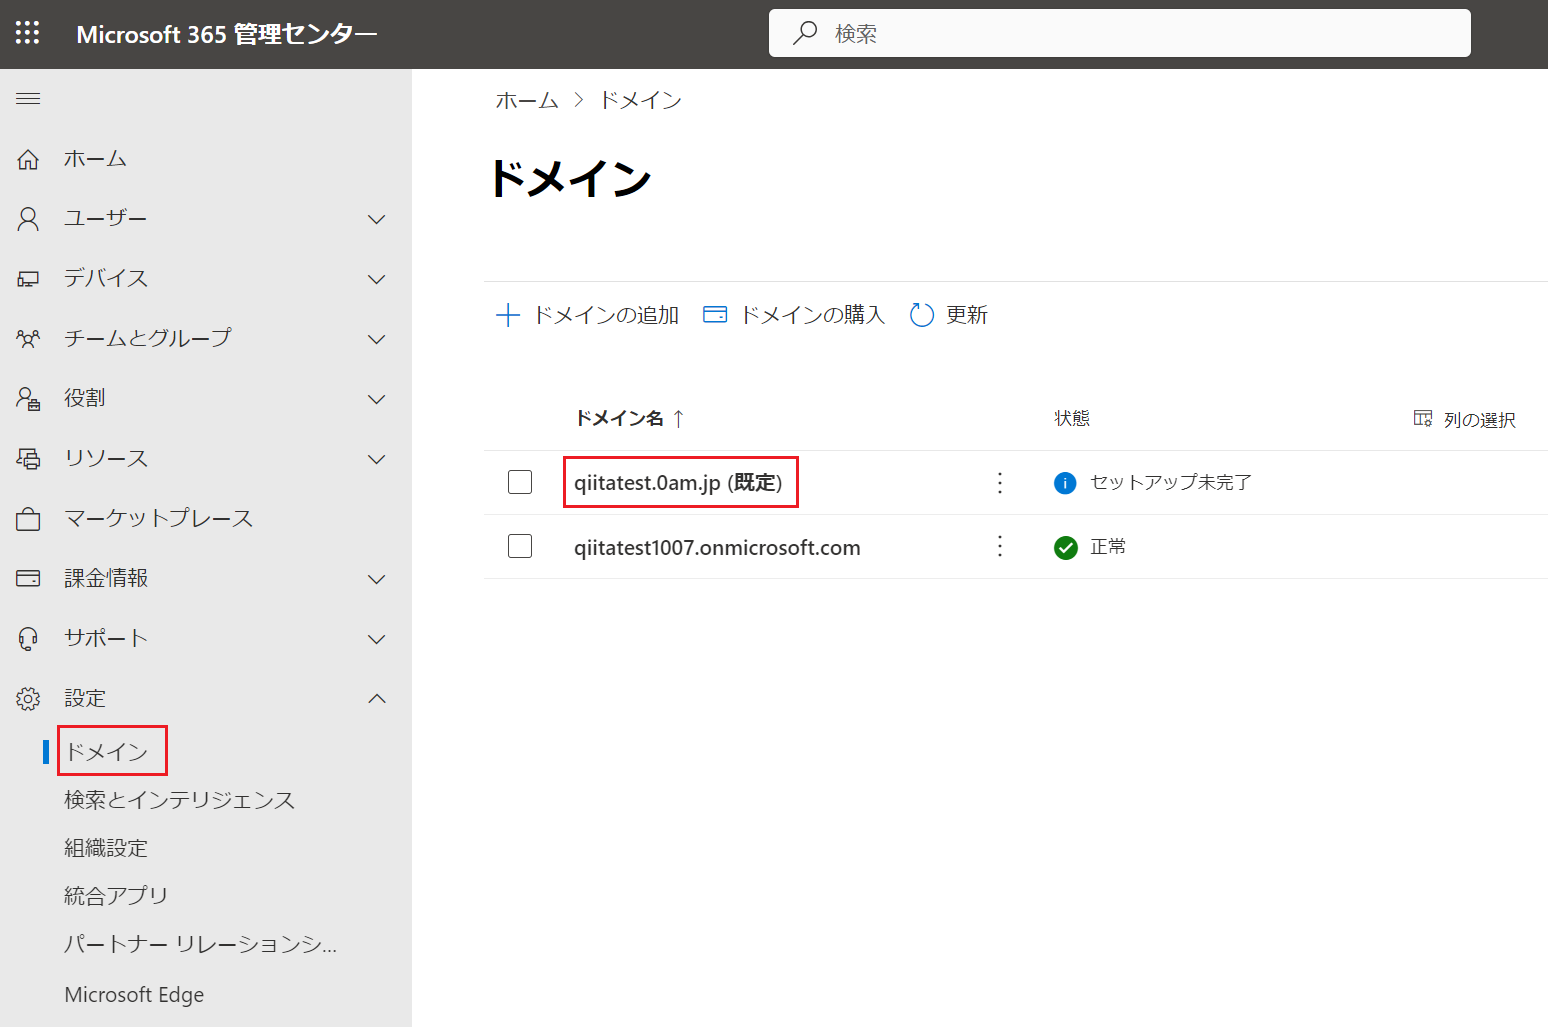Click the Settings gear icon
This screenshot has width=1548, height=1027.
tap(28, 699)
